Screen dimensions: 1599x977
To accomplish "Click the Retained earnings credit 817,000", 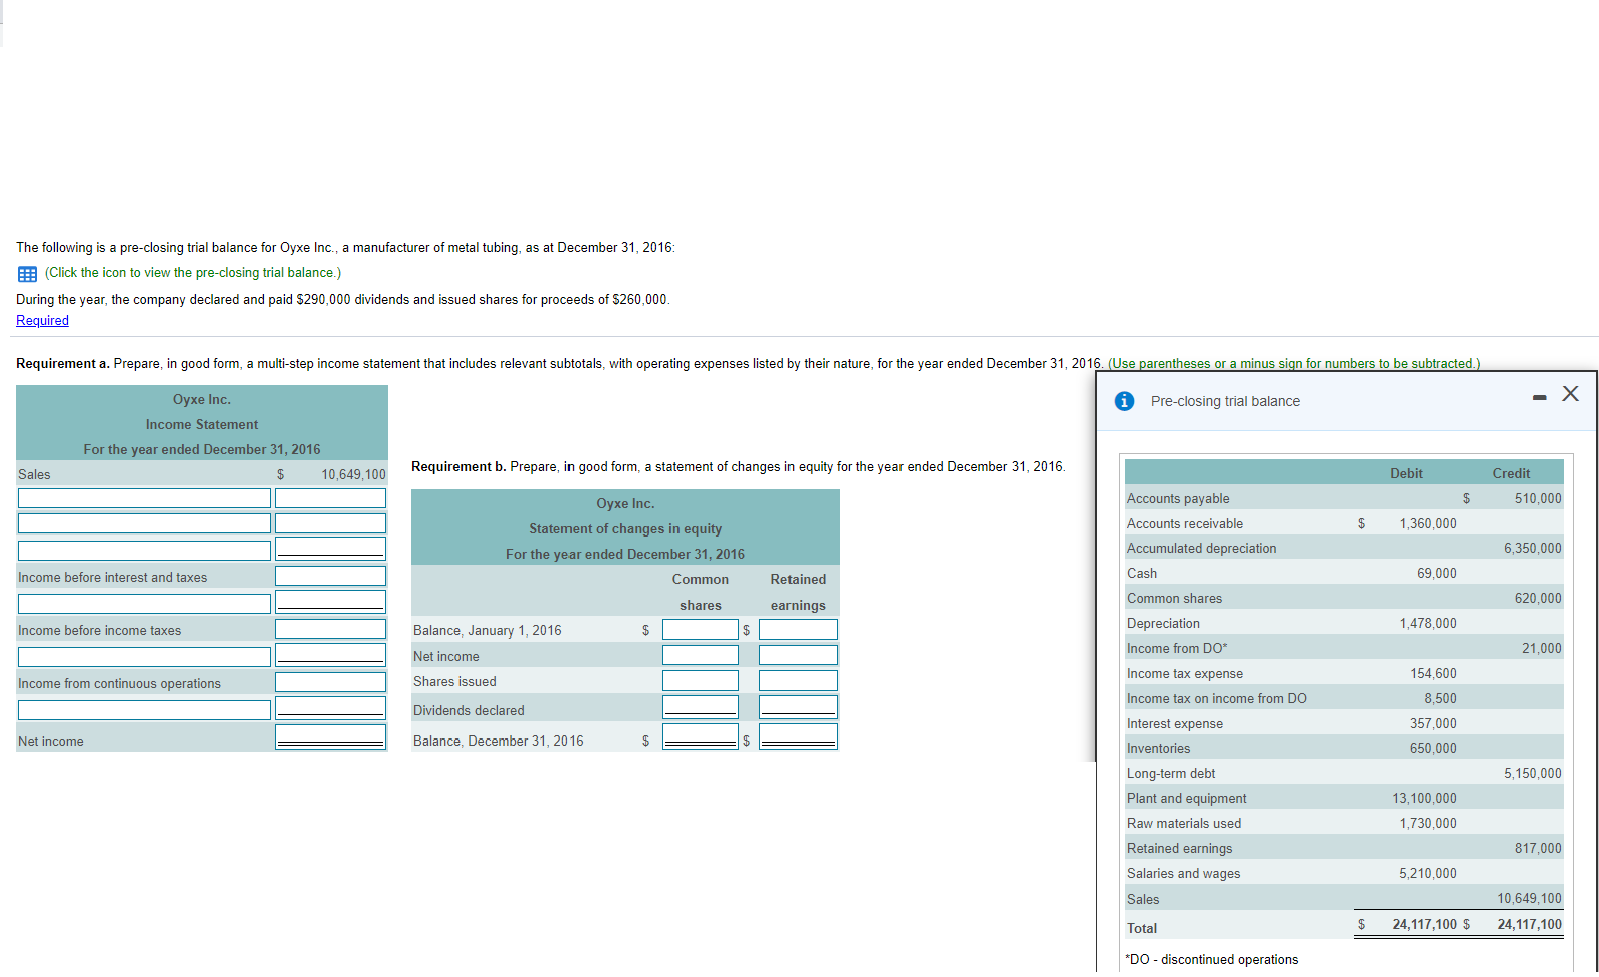I will pos(1537,849).
